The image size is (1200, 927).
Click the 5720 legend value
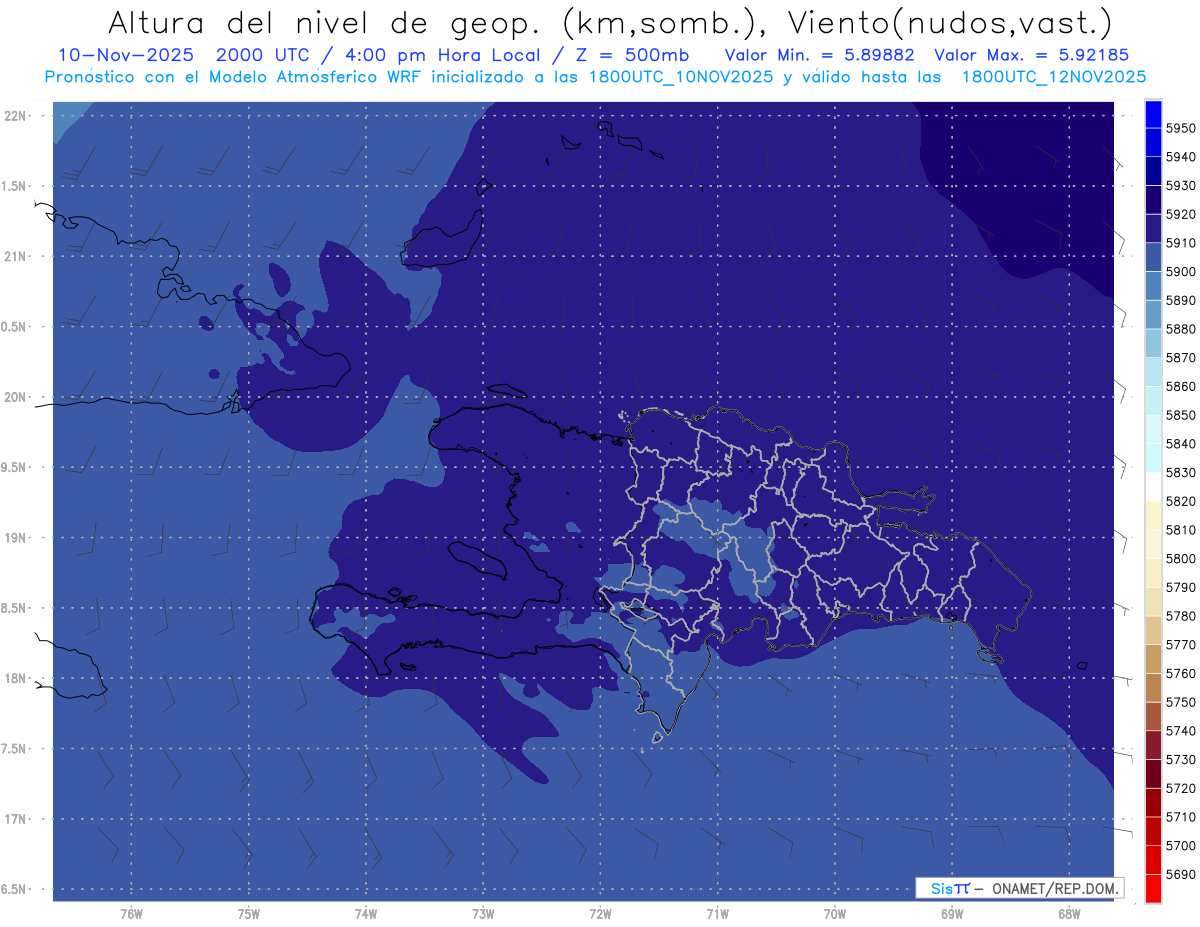pyautogui.click(x=1180, y=788)
